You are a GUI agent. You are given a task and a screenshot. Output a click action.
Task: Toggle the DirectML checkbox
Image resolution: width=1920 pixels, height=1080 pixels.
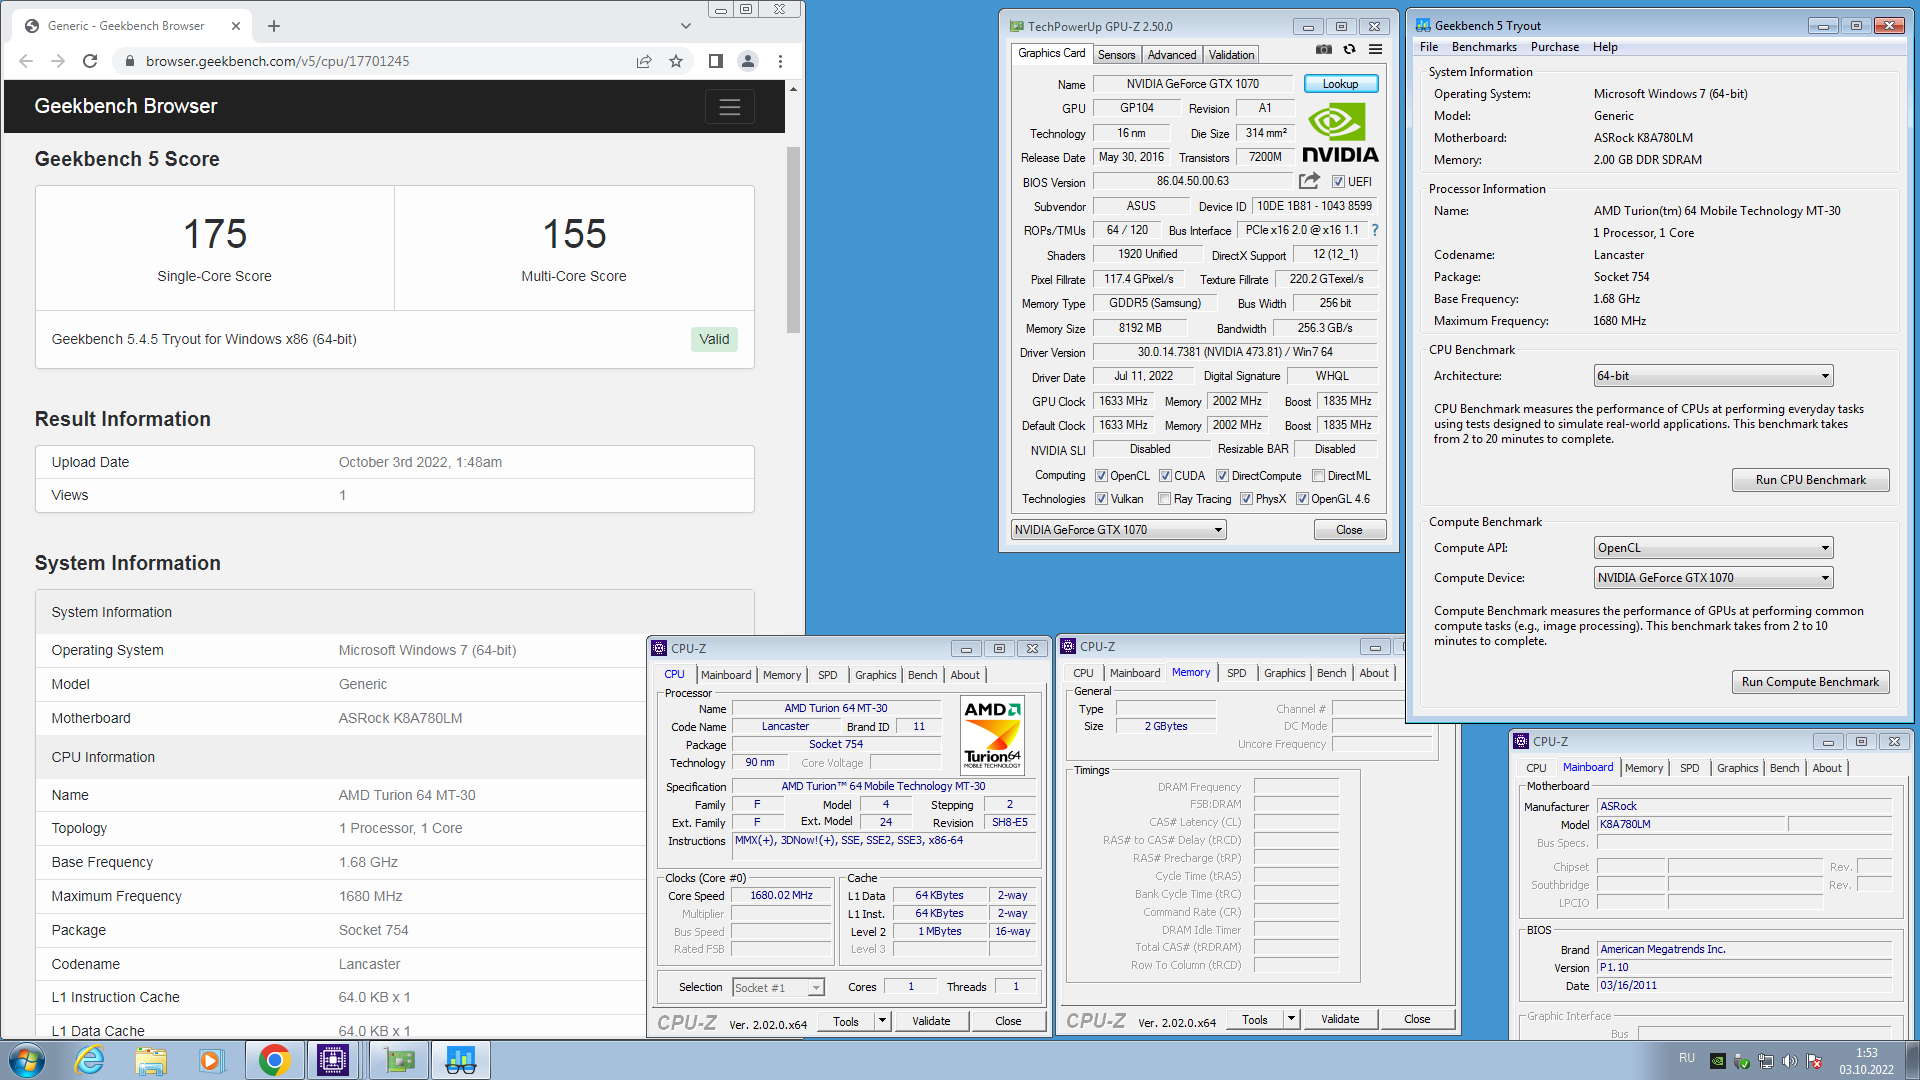click(1318, 476)
